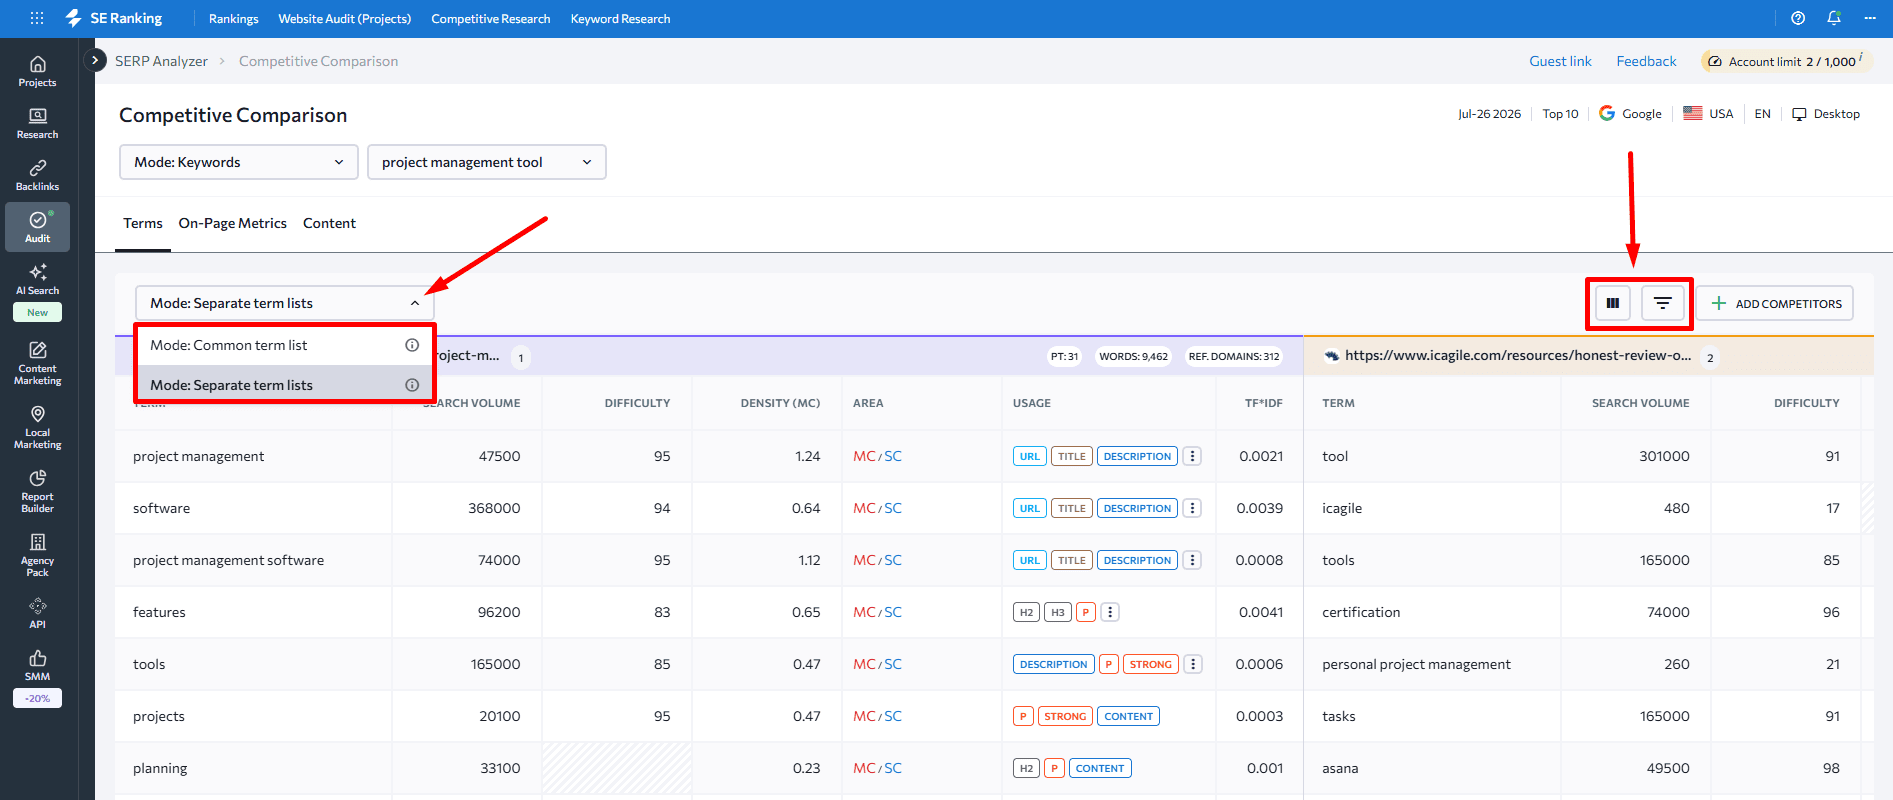Select Mode: Common term list option

click(284, 345)
